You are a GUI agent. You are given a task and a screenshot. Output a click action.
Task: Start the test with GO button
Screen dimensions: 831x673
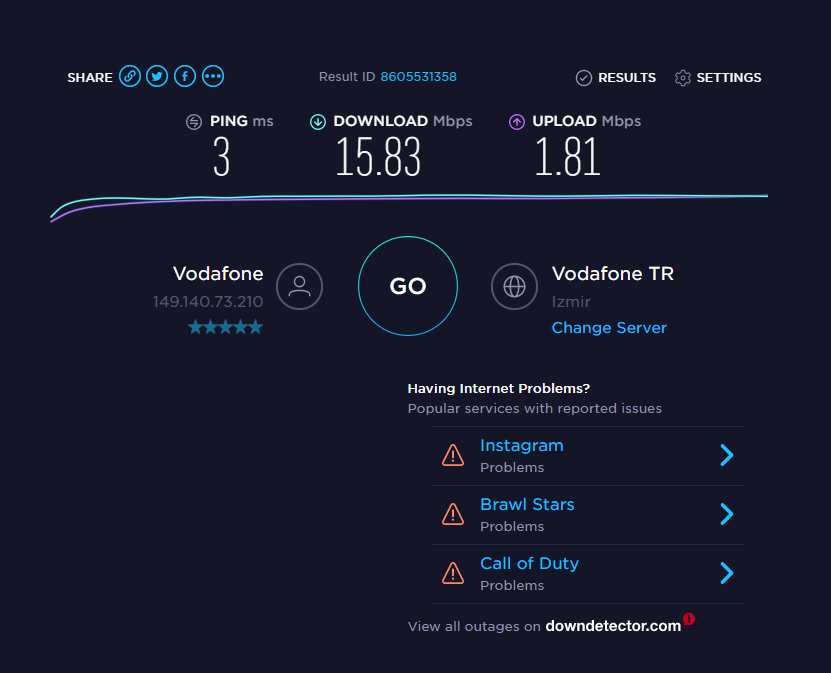[x=408, y=286]
